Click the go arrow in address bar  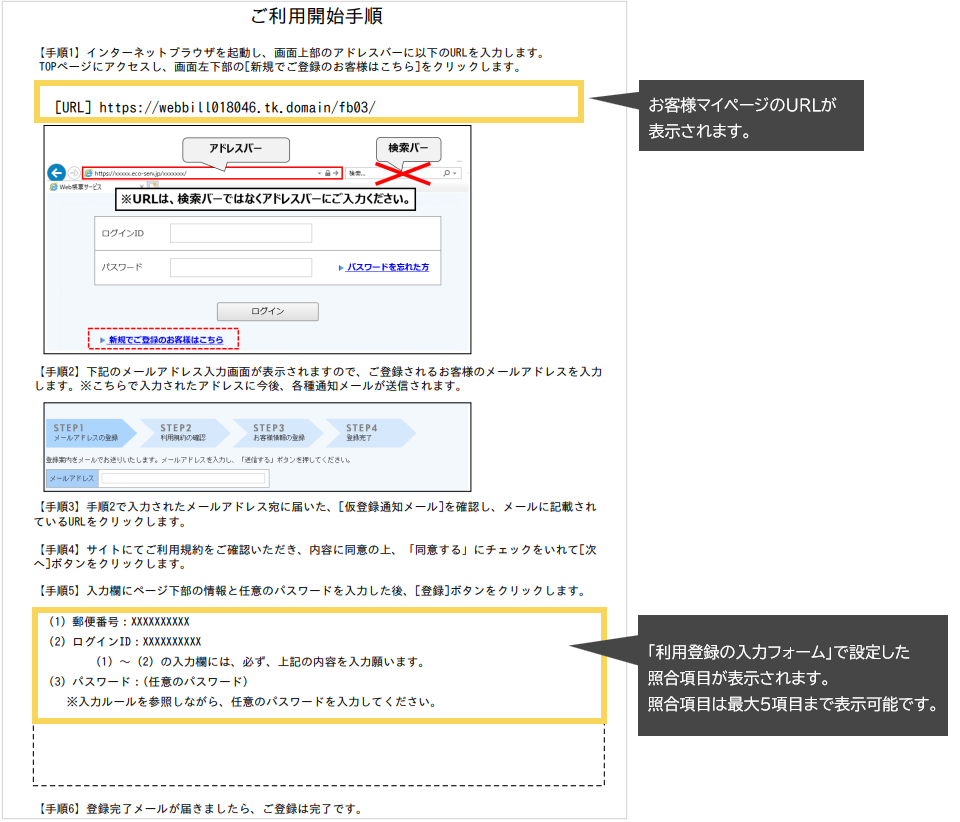(x=337, y=173)
